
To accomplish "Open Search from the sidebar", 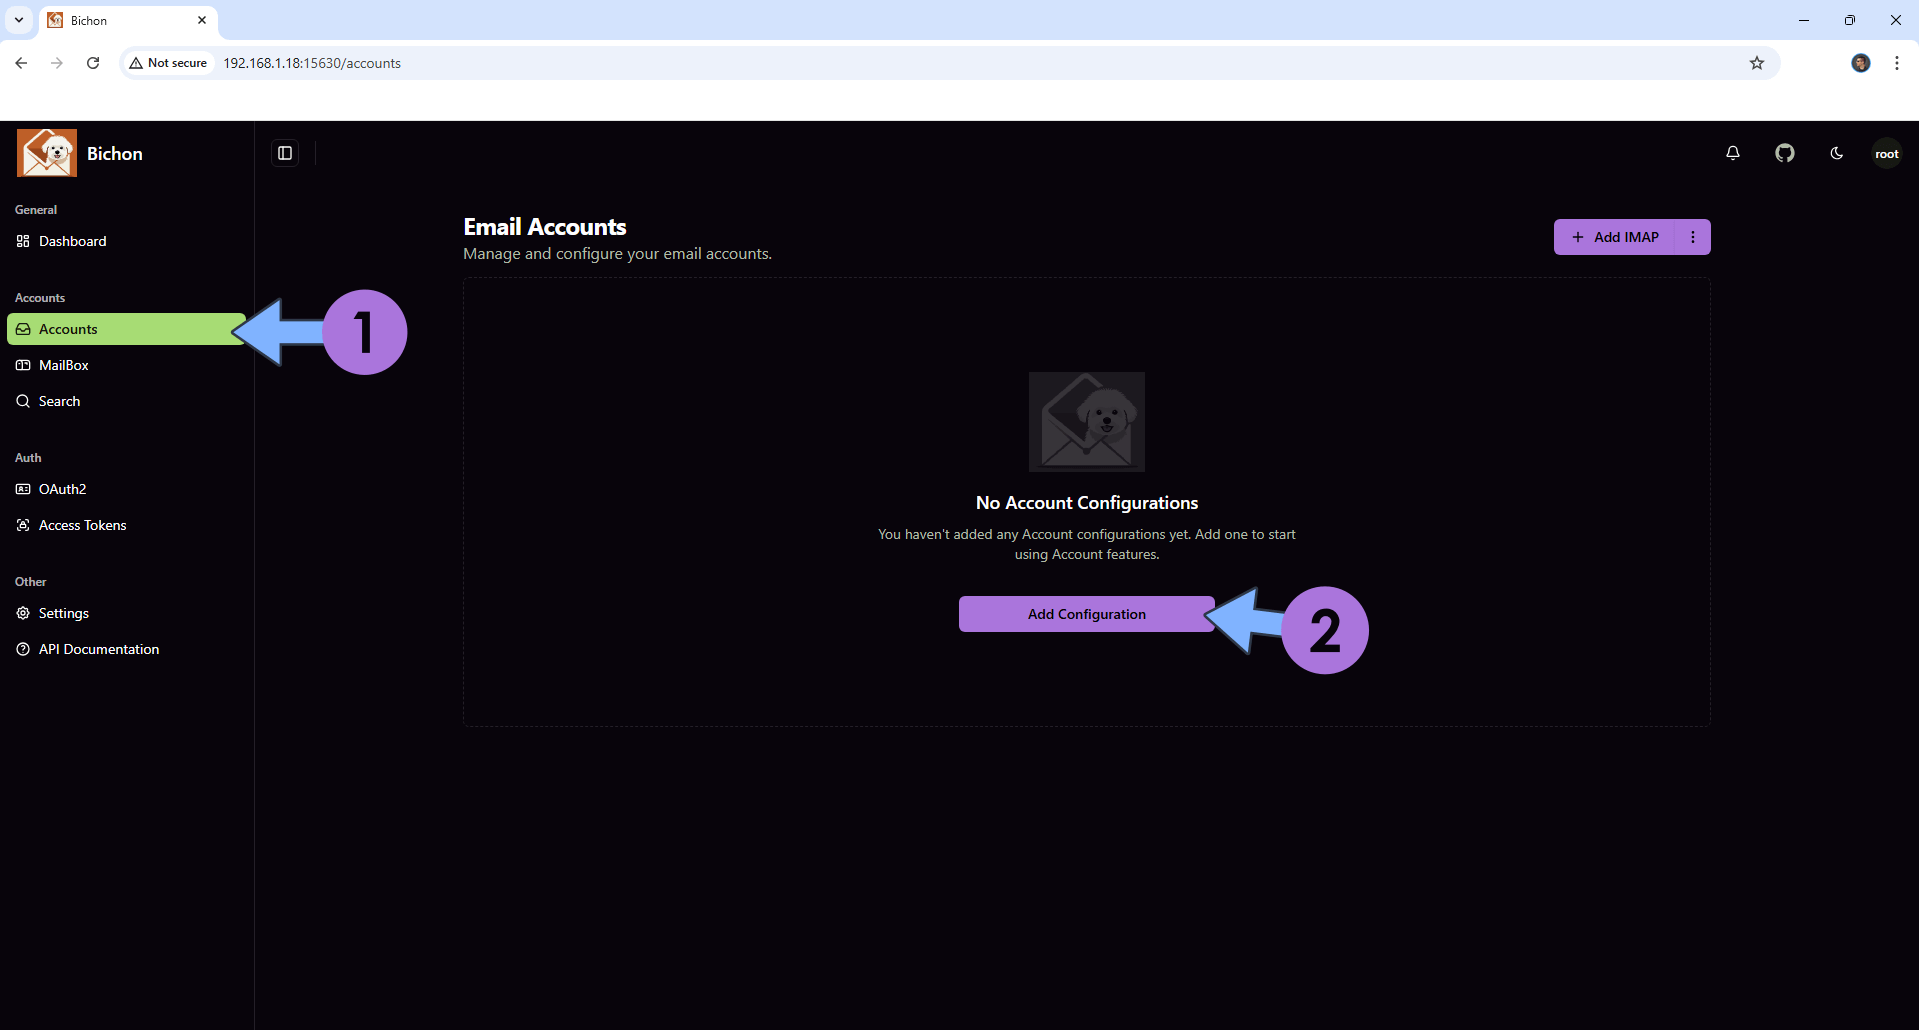I will tap(59, 401).
